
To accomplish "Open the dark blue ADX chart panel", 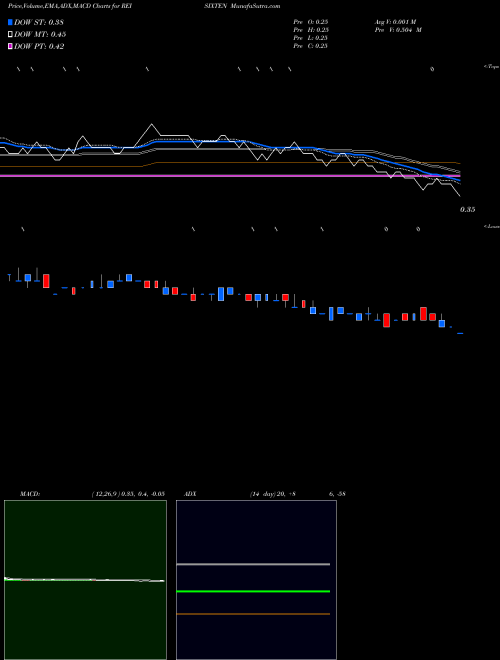I will point(256,580).
